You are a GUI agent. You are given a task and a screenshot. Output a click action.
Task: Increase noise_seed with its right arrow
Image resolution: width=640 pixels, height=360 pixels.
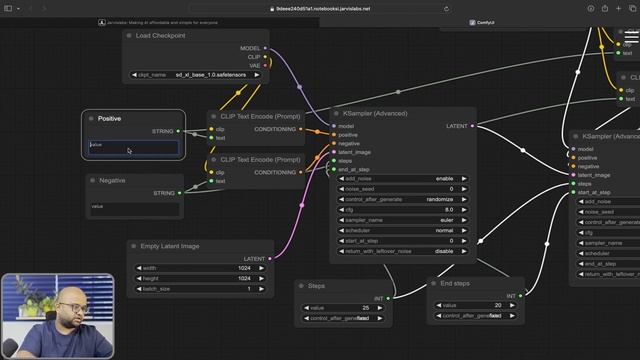[x=464, y=189]
